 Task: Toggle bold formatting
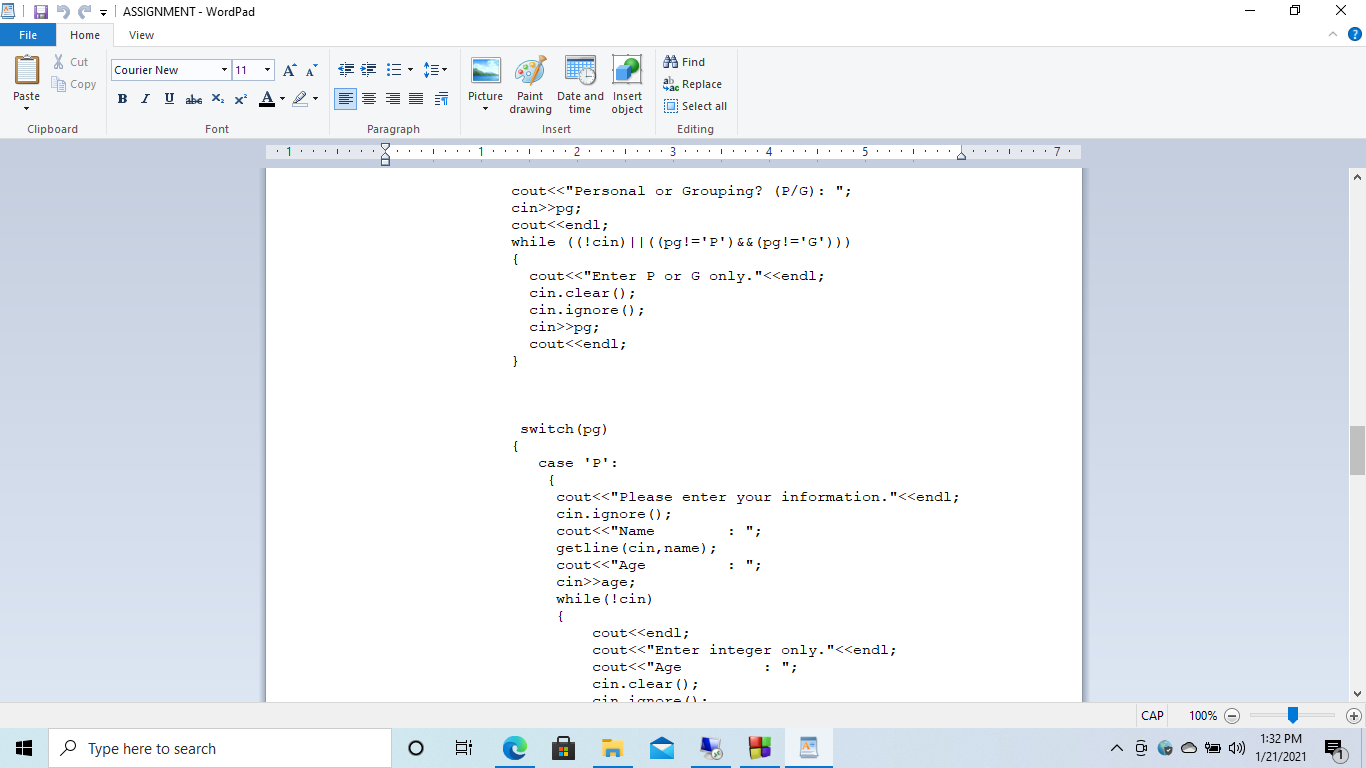122,99
